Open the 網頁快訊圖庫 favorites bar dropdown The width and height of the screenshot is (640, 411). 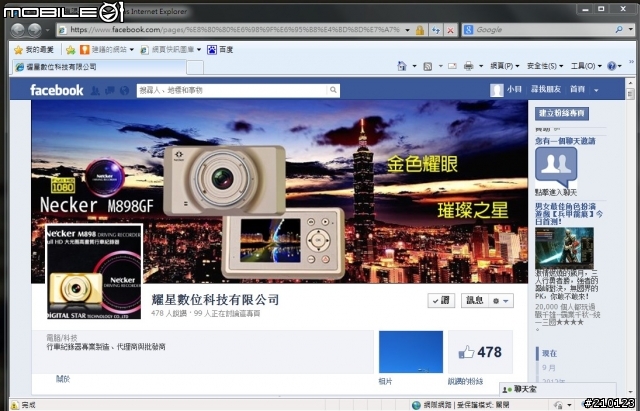pyautogui.click(x=171, y=50)
